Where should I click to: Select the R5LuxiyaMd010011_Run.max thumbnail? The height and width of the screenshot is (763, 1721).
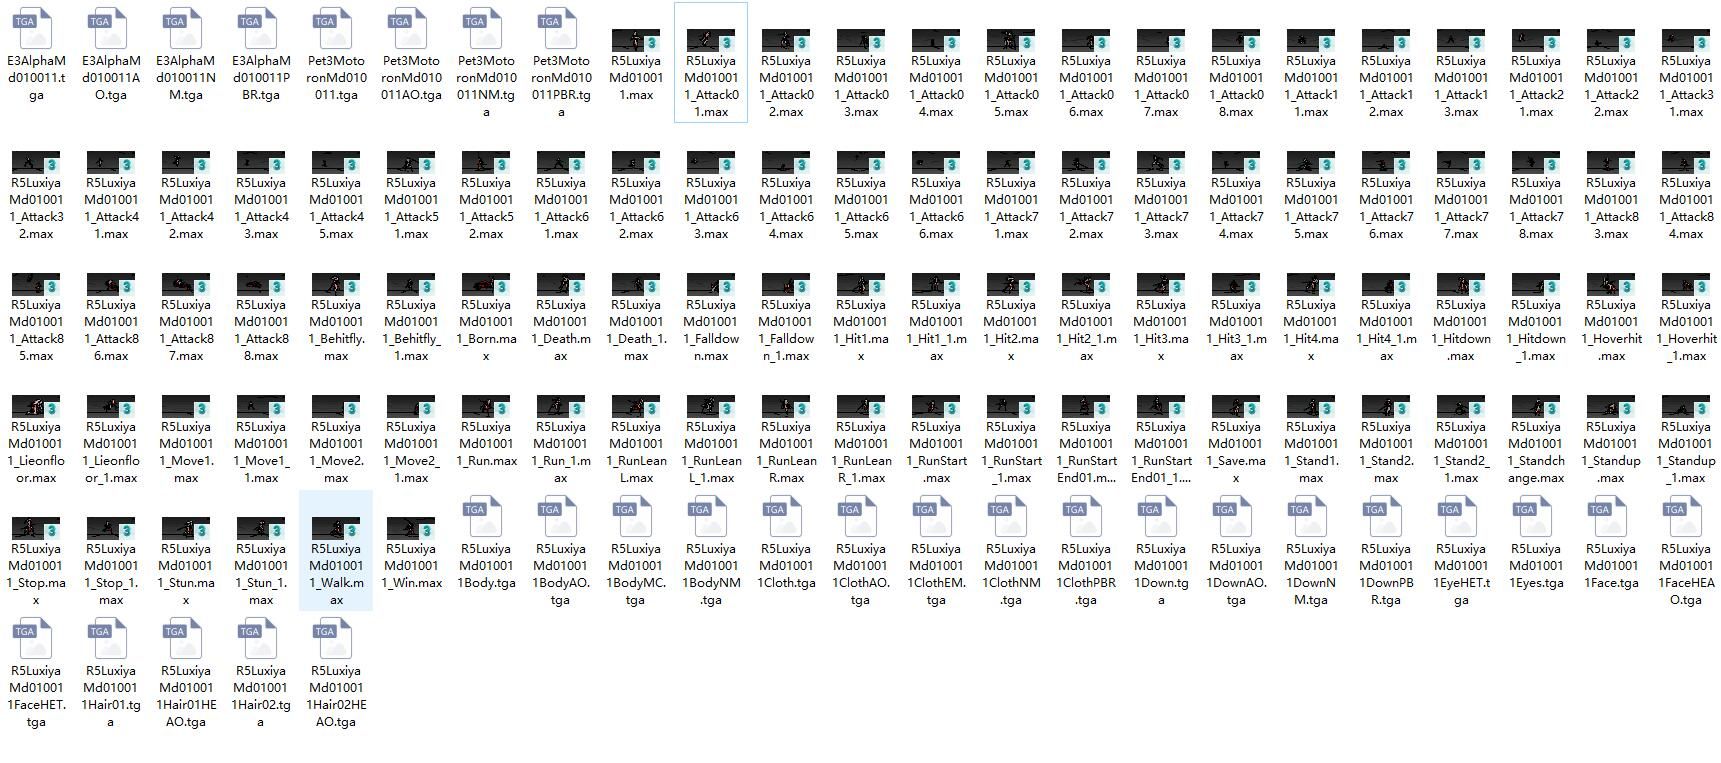[x=486, y=406]
